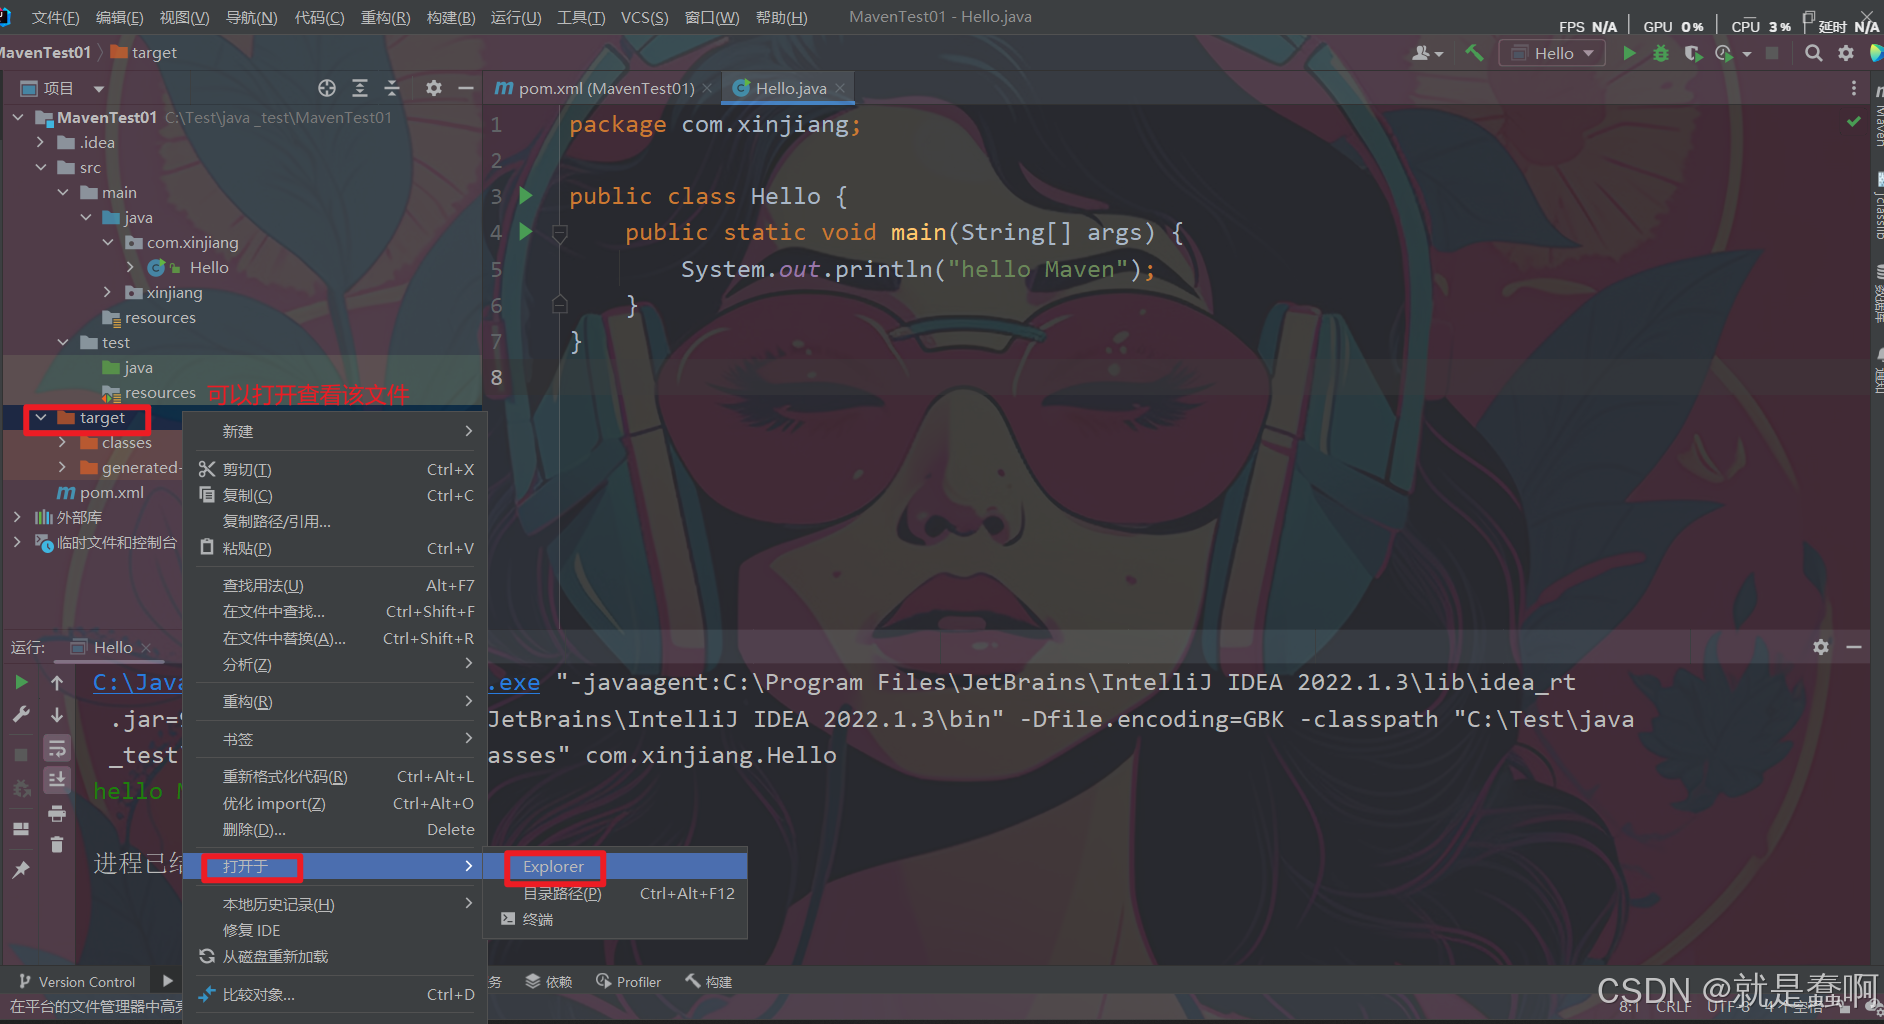Image resolution: width=1884 pixels, height=1024 pixels.
Task: Open Run panel settings gear
Action: (1821, 647)
